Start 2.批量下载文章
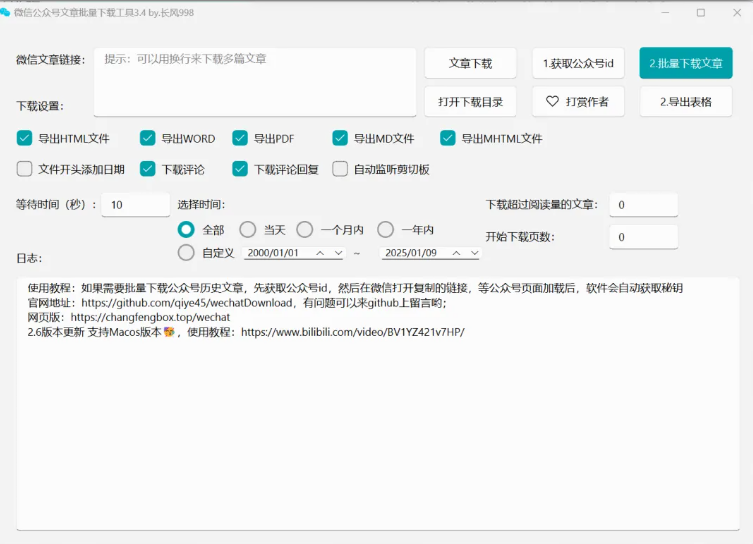 [686, 63]
